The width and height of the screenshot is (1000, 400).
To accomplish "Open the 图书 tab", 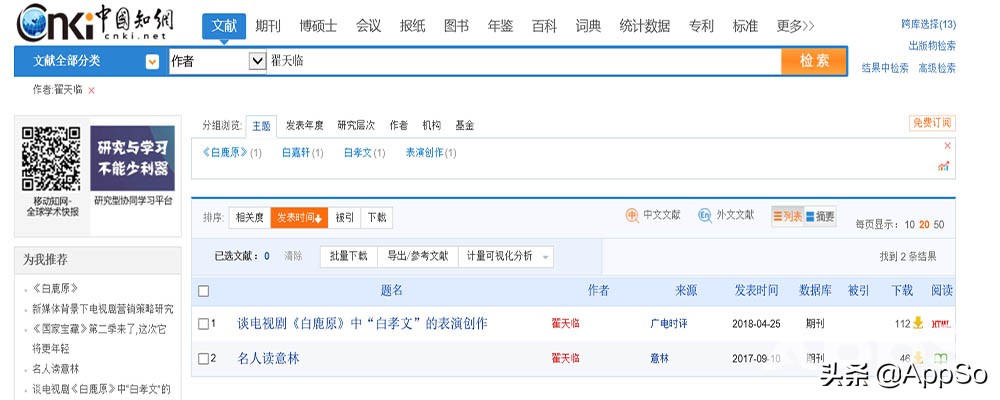I will tap(457, 26).
